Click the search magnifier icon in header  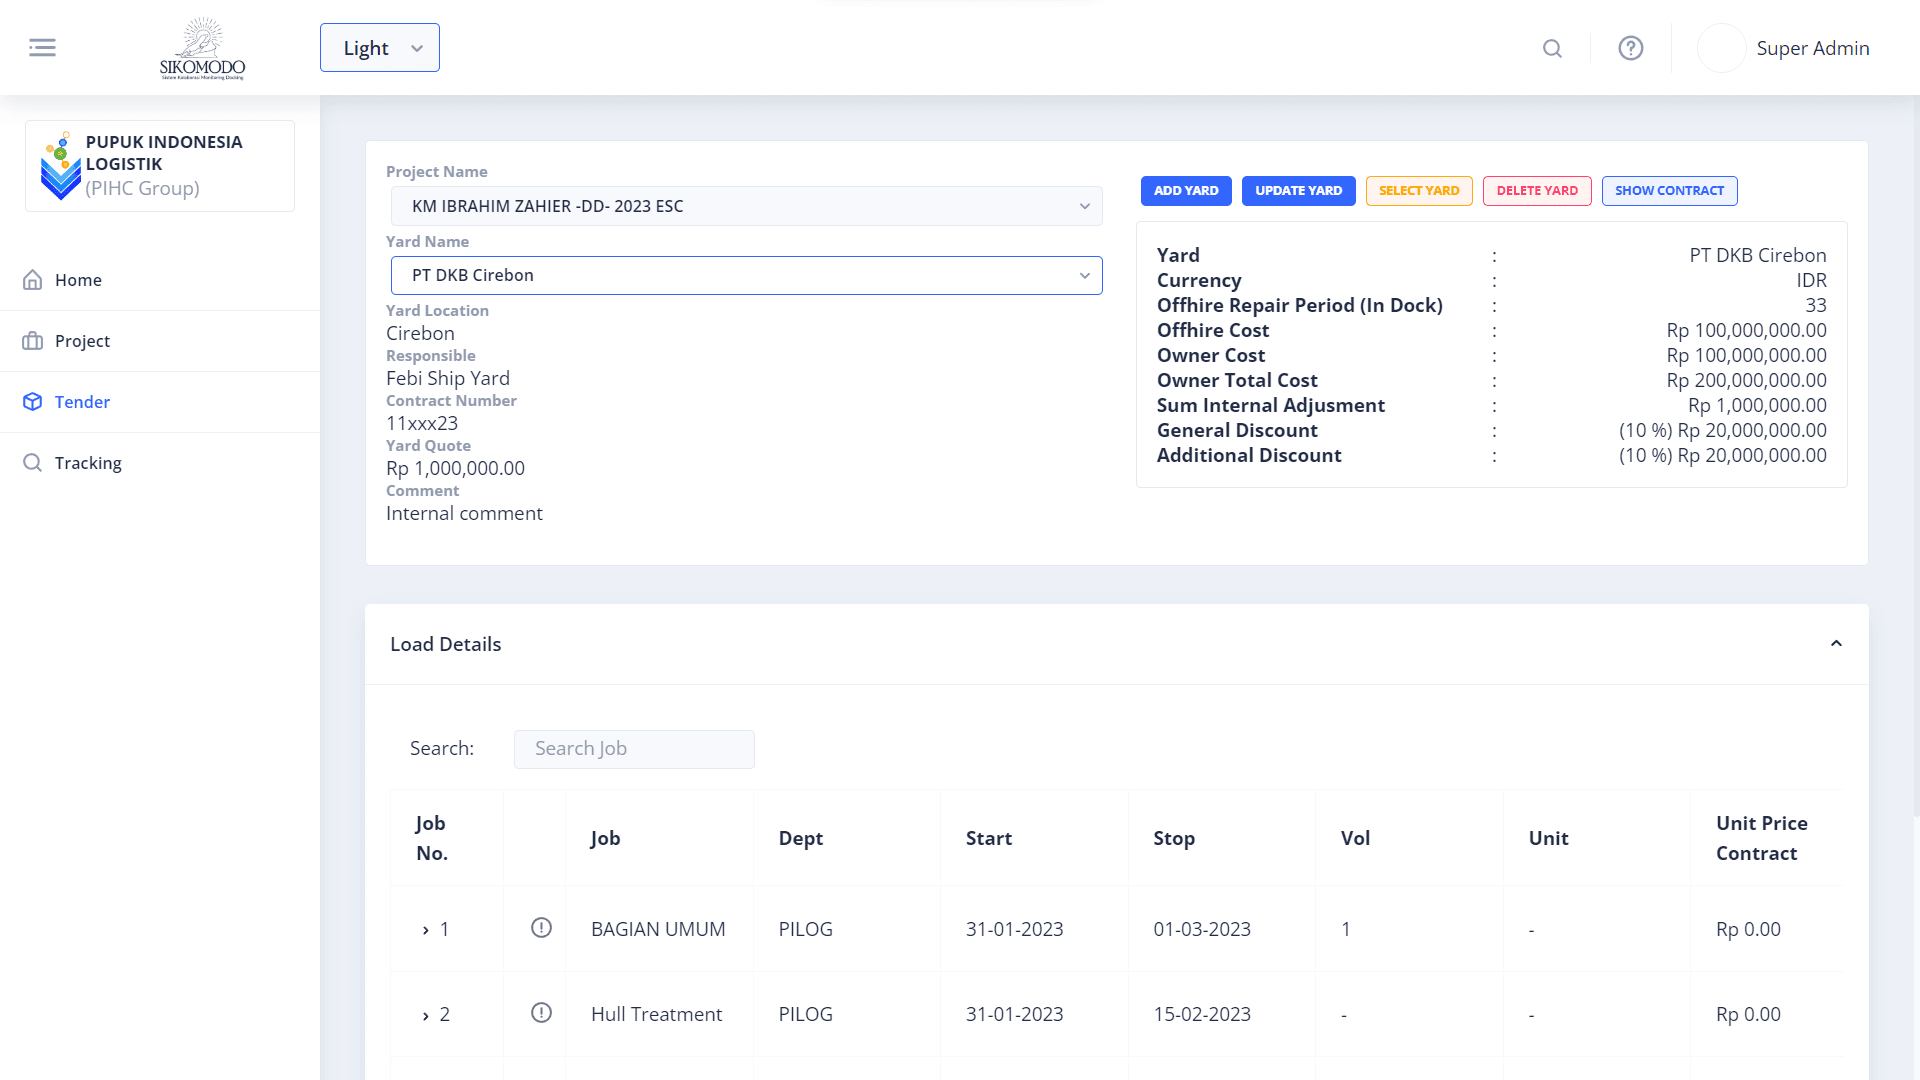[x=1552, y=48]
